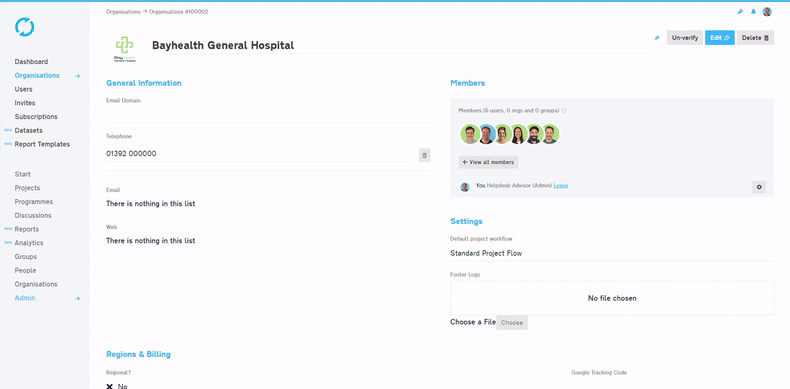790x389 pixels.
Task: Click the Bayhealth General Hospital title
Action: (x=223, y=45)
